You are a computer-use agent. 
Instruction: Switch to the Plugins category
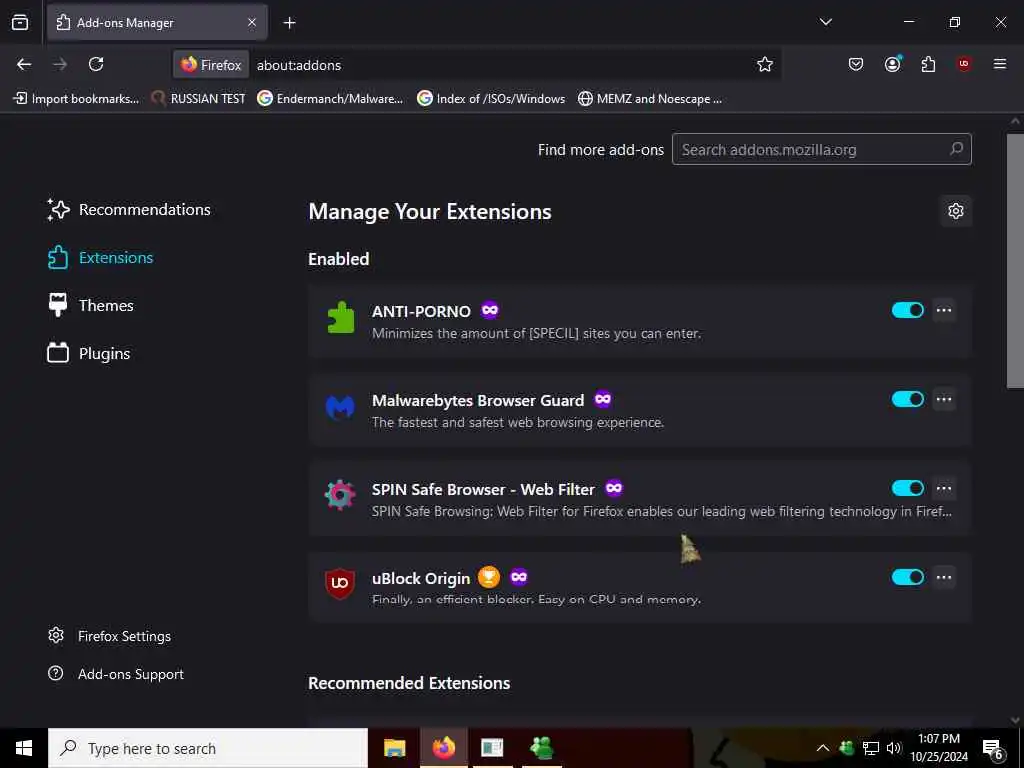coord(89,353)
